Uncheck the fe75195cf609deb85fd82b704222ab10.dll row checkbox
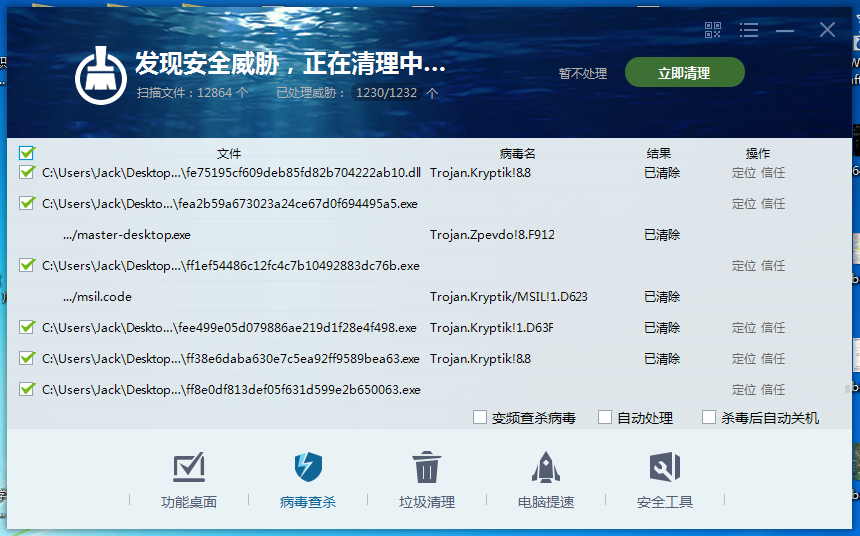860x536 pixels. pos(26,172)
